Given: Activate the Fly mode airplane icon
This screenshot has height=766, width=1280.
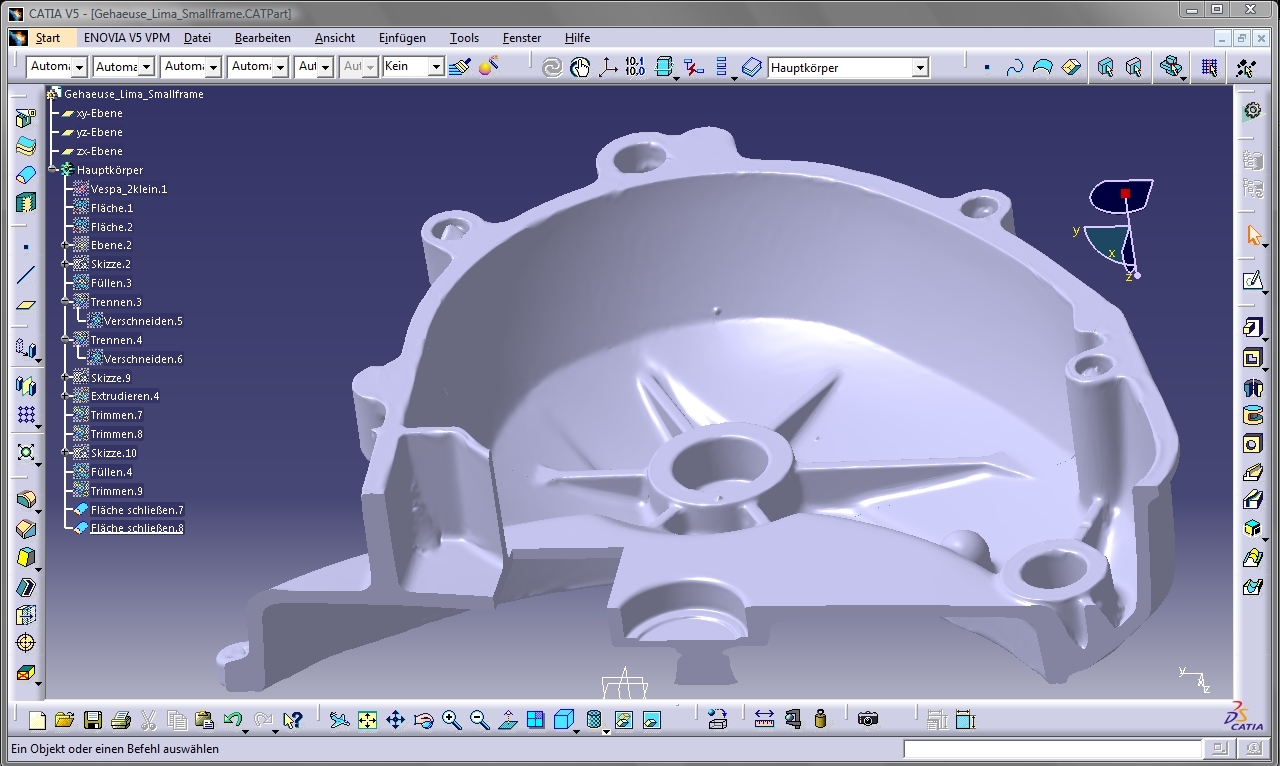Looking at the screenshot, I should (x=339, y=720).
